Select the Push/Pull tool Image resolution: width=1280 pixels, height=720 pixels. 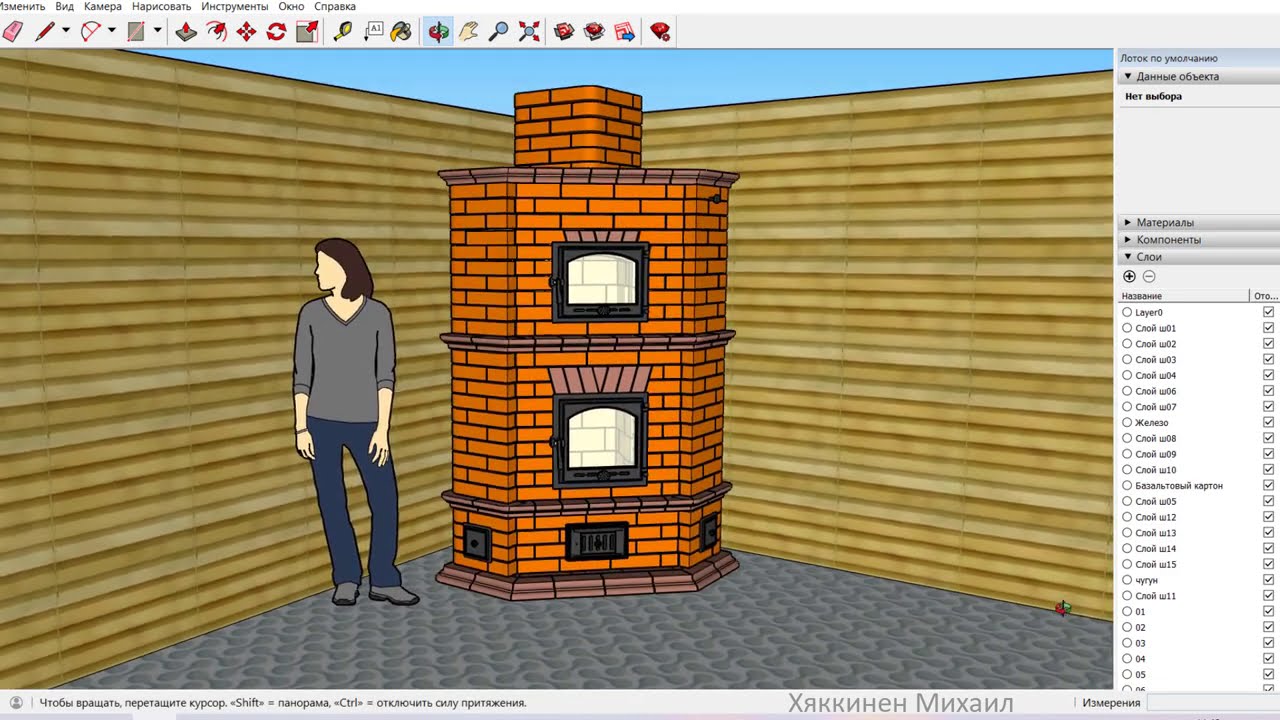[186, 32]
